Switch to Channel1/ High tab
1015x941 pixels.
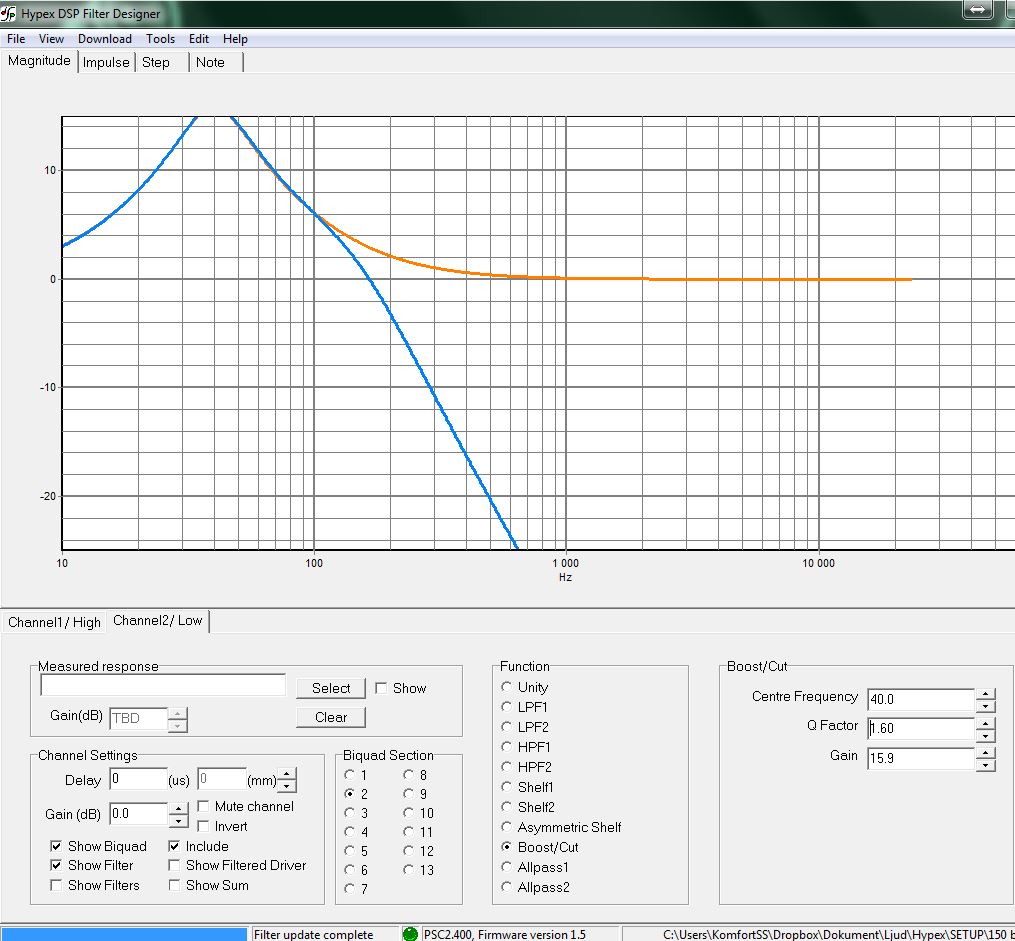(54, 622)
